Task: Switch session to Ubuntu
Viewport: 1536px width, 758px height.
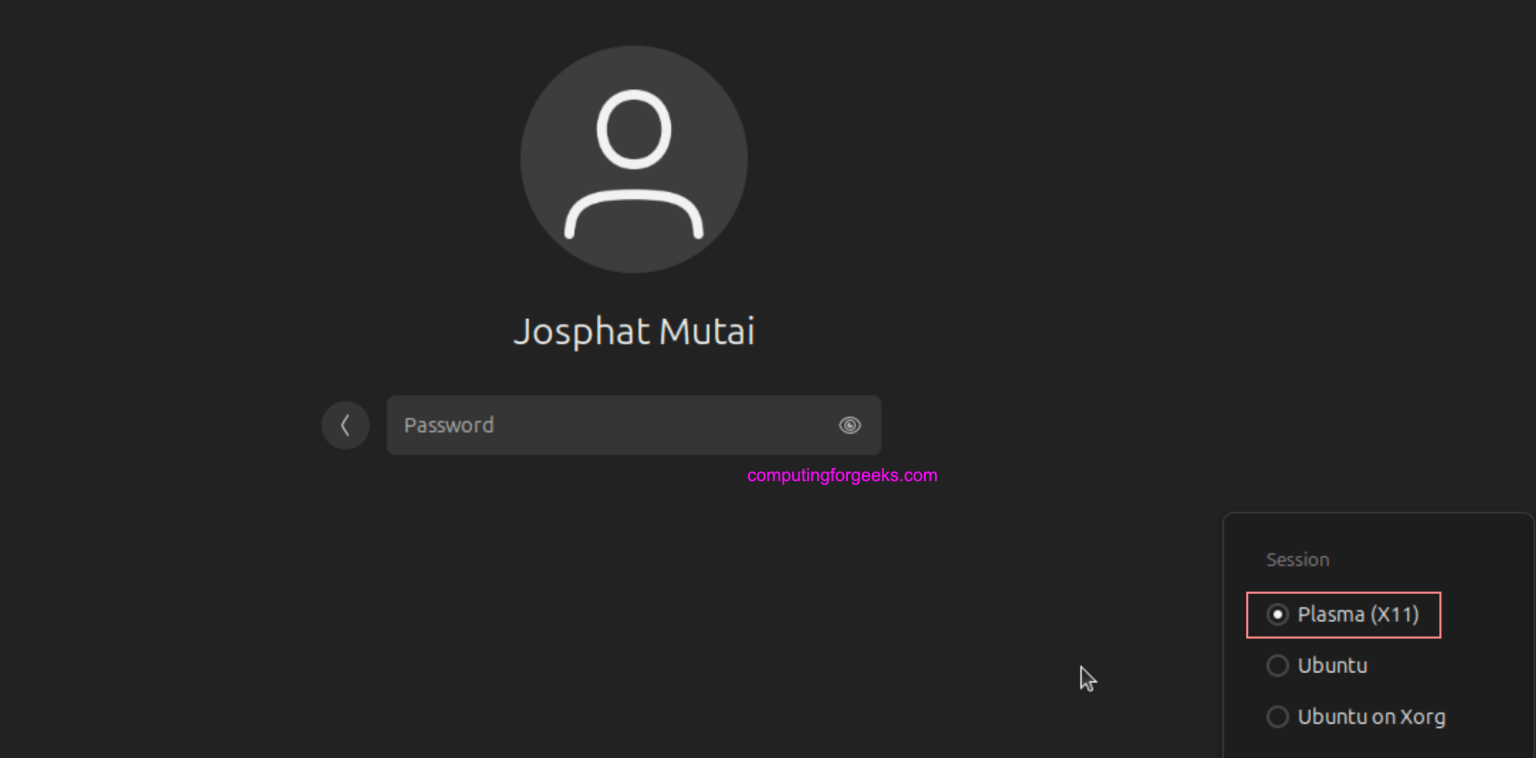Action: click(x=1330, y=665)
